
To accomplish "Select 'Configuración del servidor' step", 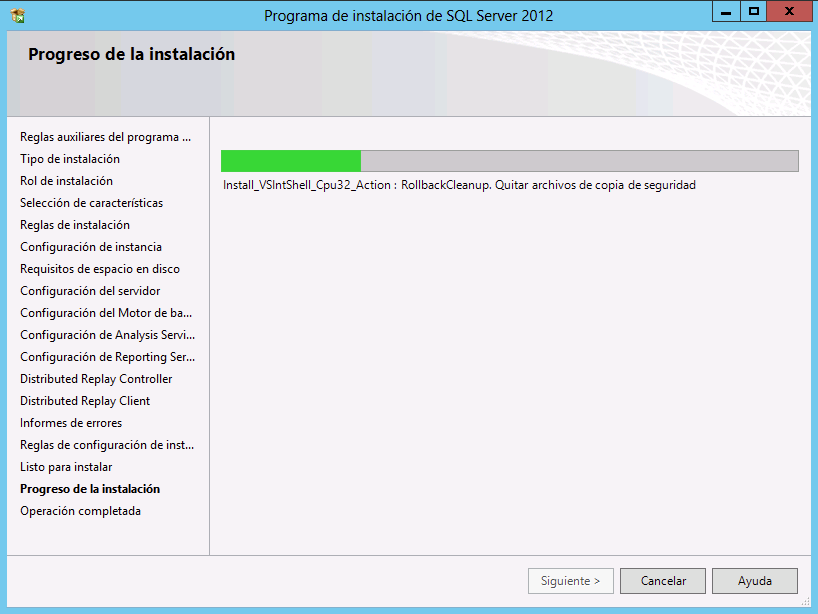I will coord(90,291).
